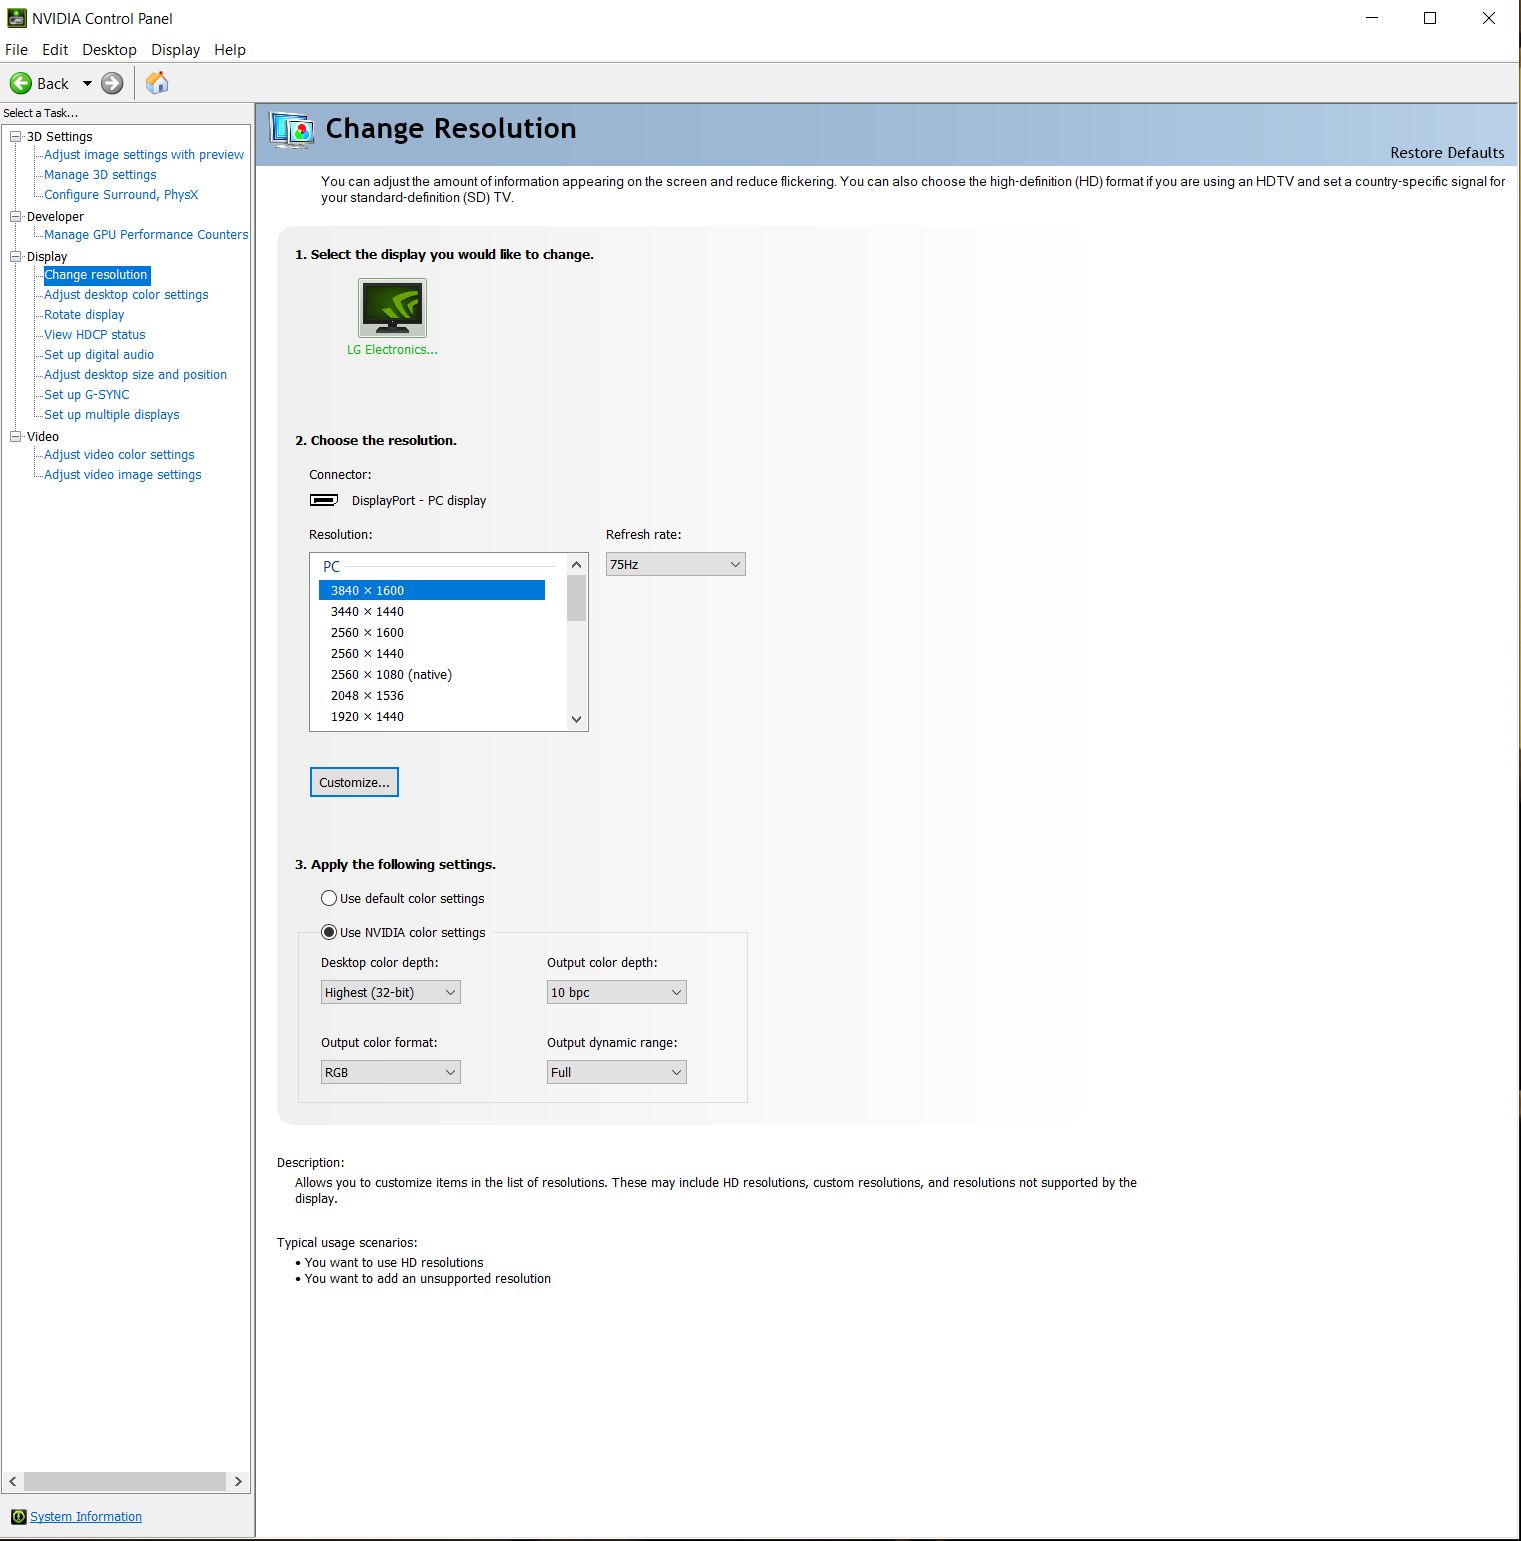The height and width of the screenshot is (1541, 1521).
Task: Open Output color depth dropdown
Action: point(617,992)
